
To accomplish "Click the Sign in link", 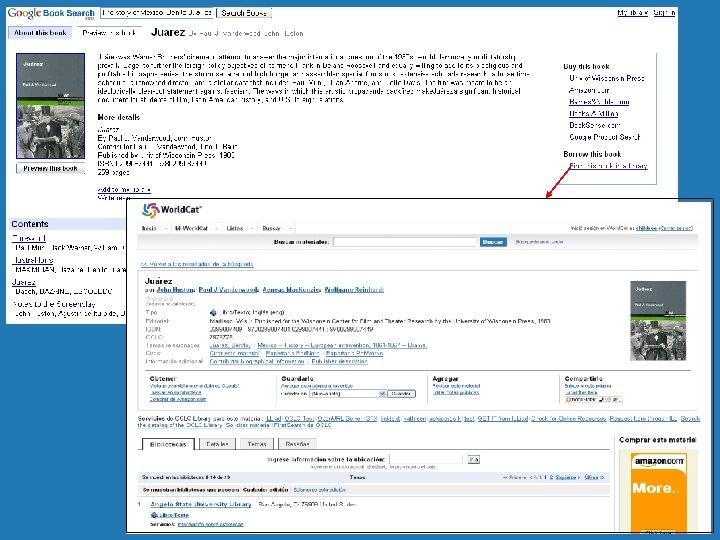I will click(x=664, y=12).
